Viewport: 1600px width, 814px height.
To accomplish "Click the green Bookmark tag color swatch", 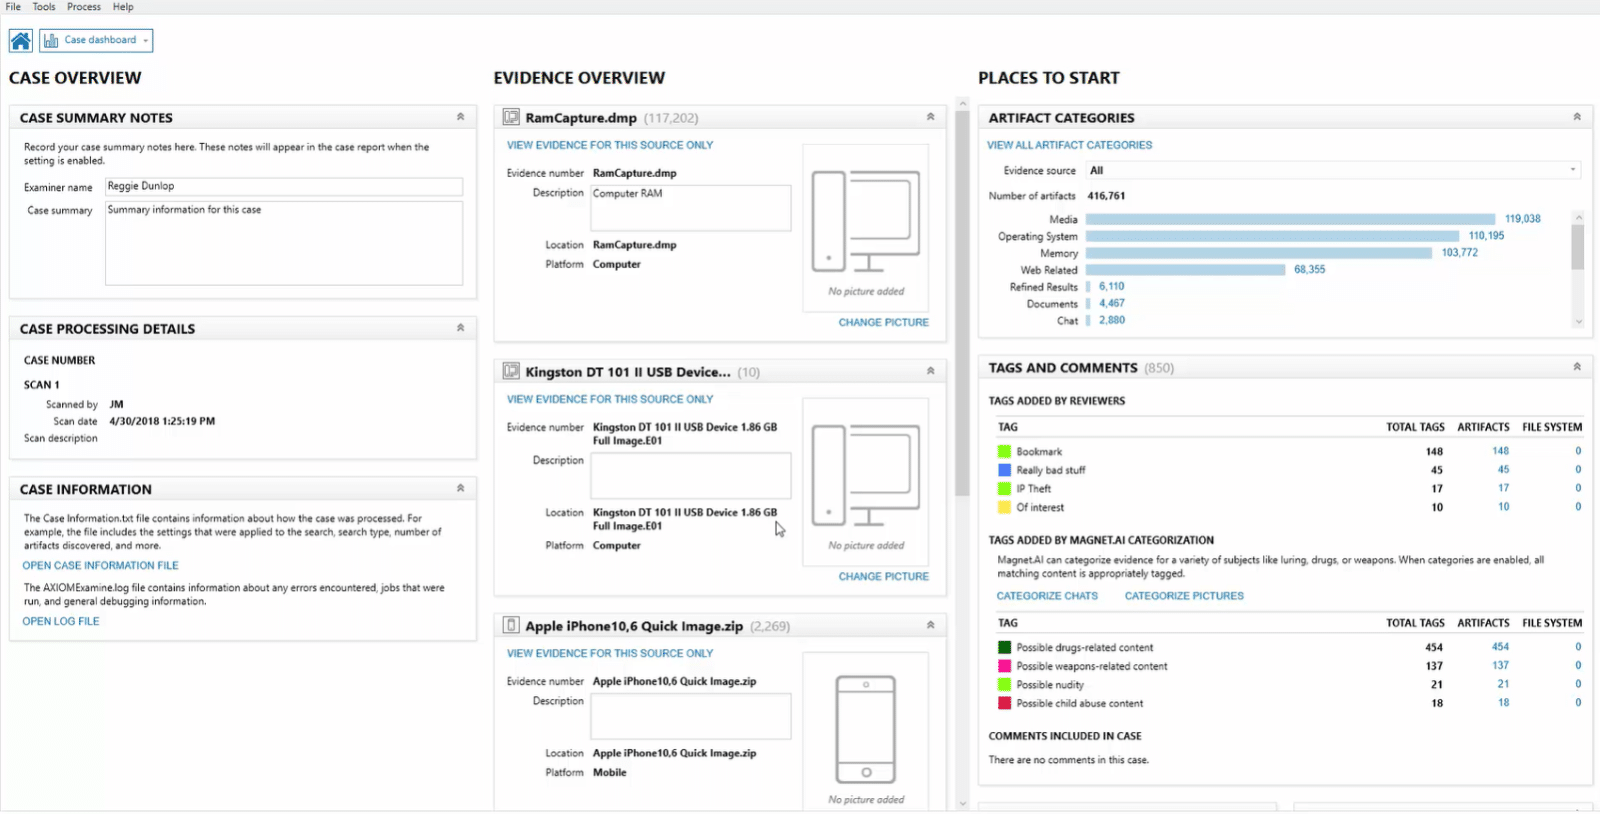I will [1004, 452].
